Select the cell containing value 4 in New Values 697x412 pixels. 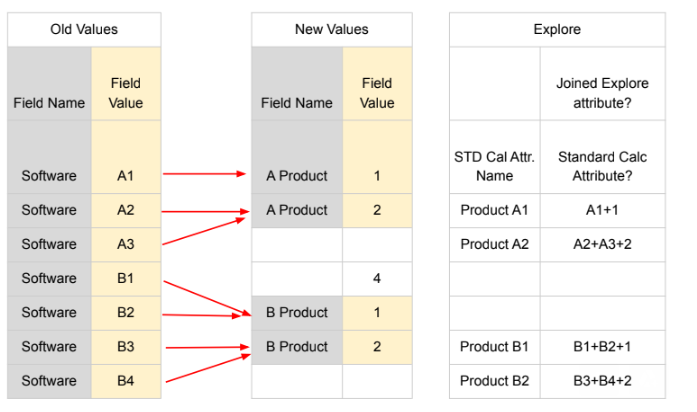click(x=376, y=278)
